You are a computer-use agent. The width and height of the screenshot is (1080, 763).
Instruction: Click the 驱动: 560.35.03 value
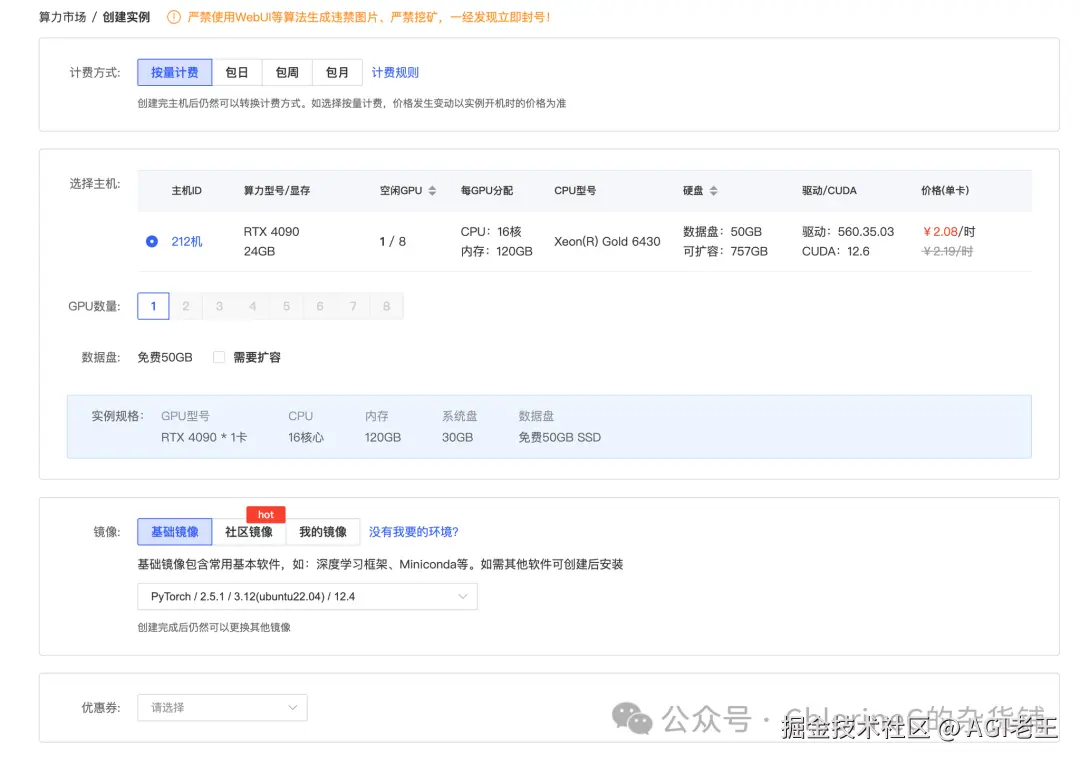pos(848,232)
